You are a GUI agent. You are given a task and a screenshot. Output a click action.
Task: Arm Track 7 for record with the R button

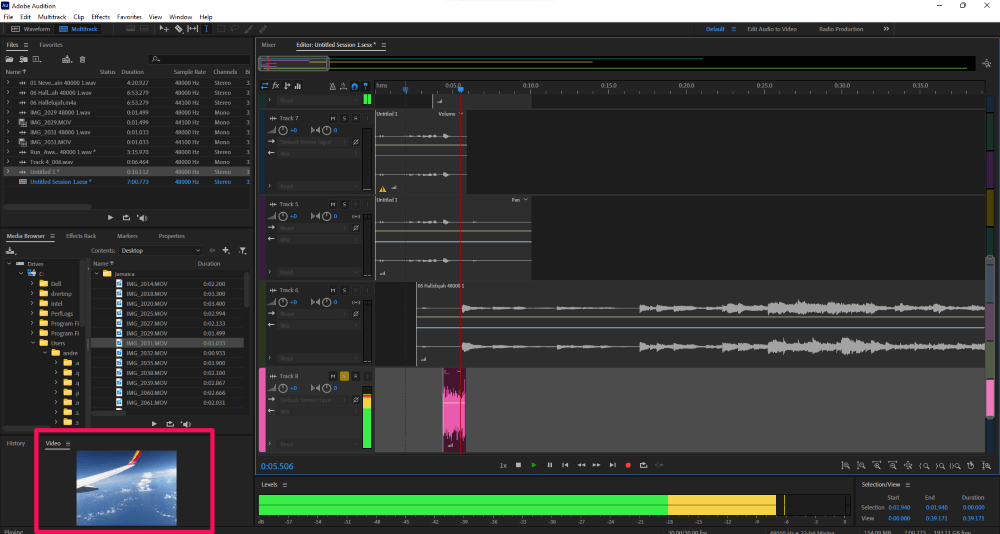point(356,118)
